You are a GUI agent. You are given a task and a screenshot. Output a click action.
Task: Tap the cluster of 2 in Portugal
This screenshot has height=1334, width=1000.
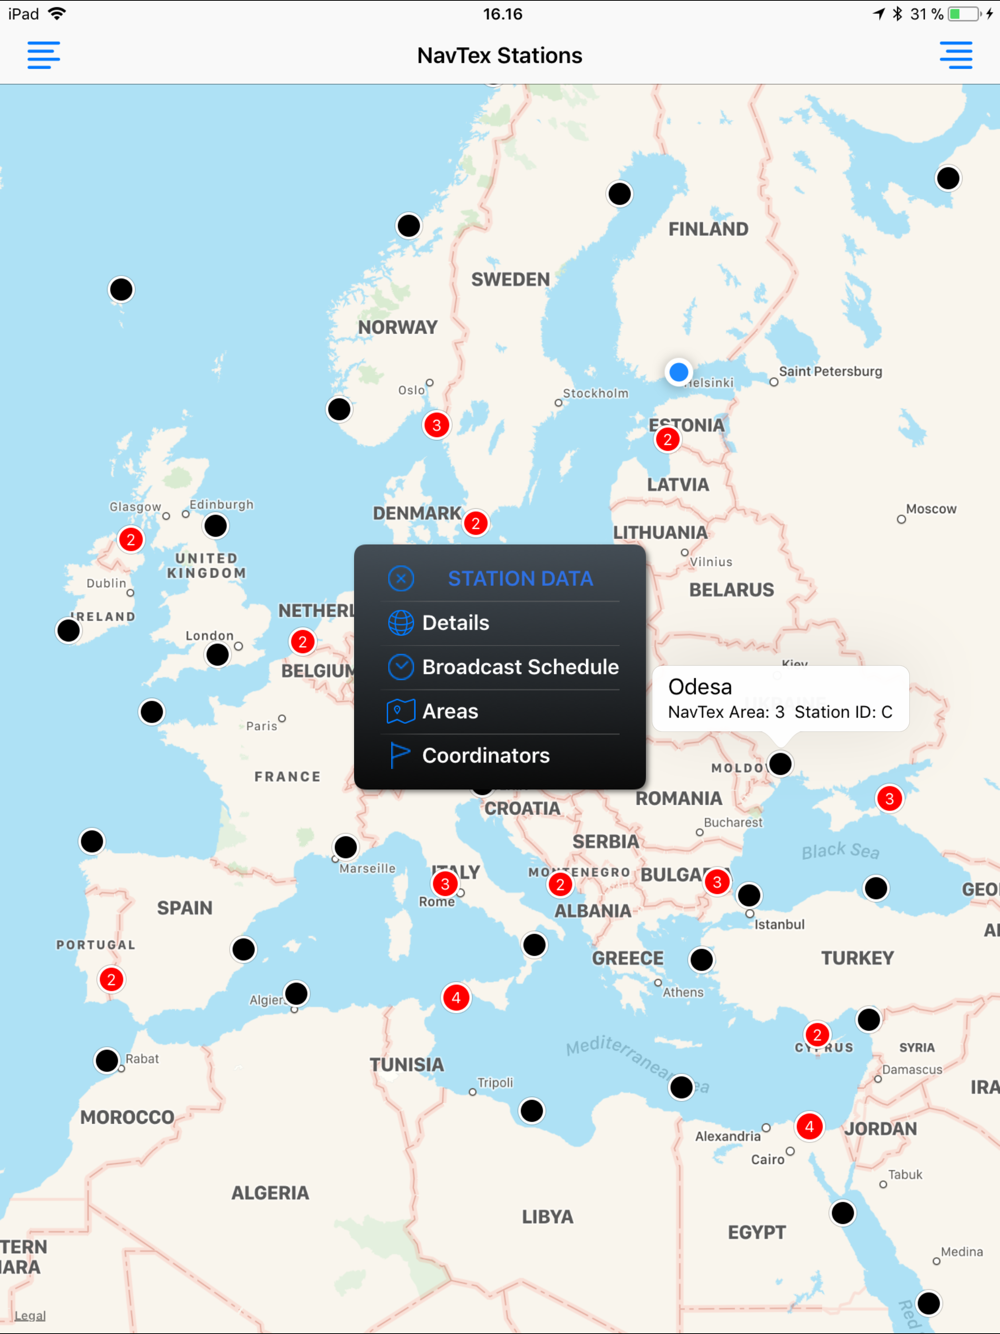(112, 979)
